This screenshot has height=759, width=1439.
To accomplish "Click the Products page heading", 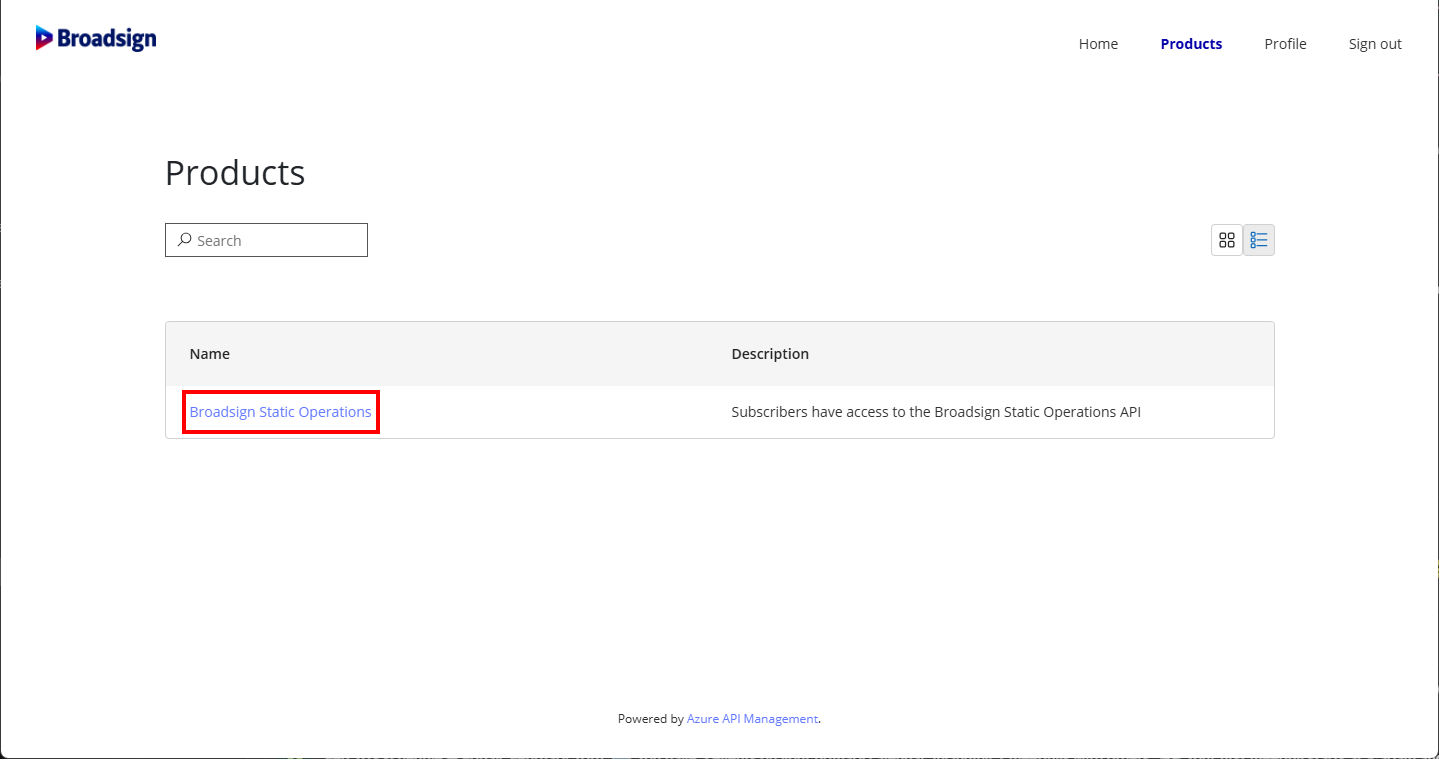I will pos(235,173).
